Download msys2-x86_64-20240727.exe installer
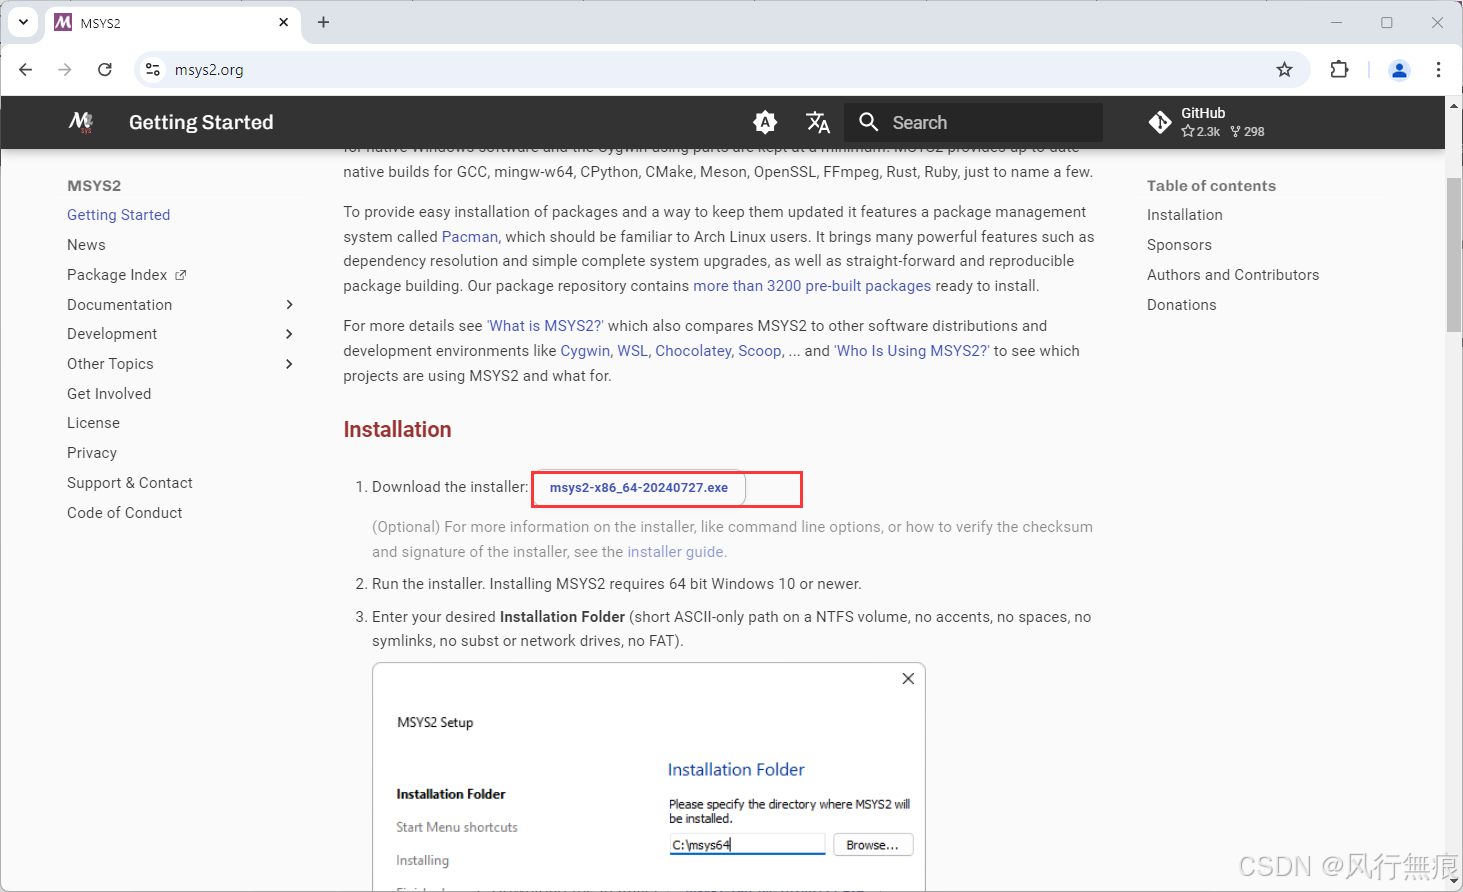 [x=639, y=488]
